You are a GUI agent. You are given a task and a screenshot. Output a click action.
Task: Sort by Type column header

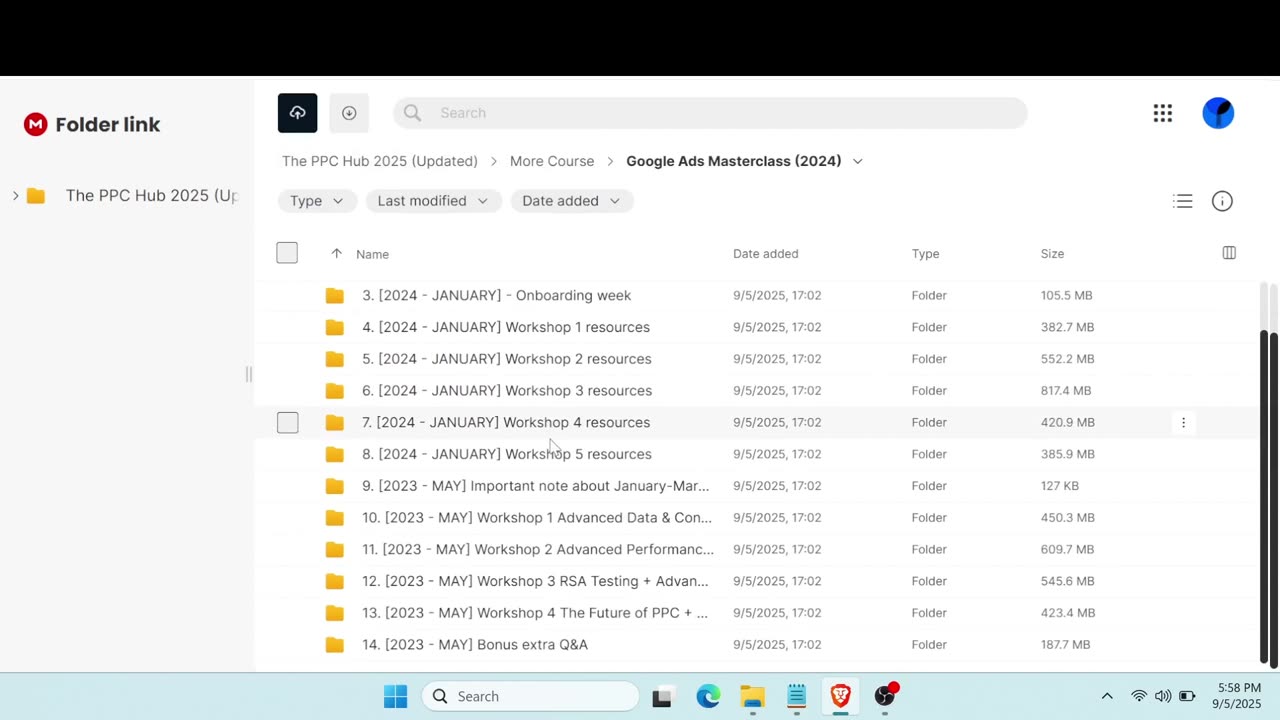coord(925,254)
